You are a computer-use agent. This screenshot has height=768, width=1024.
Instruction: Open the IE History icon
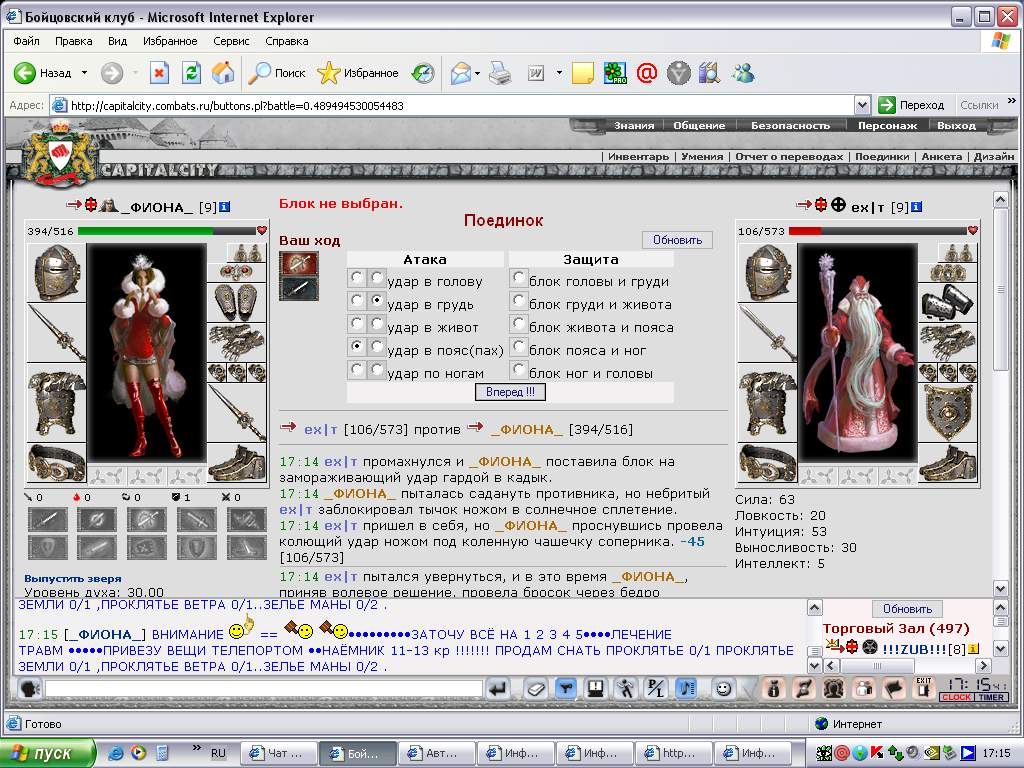(423, 73)
